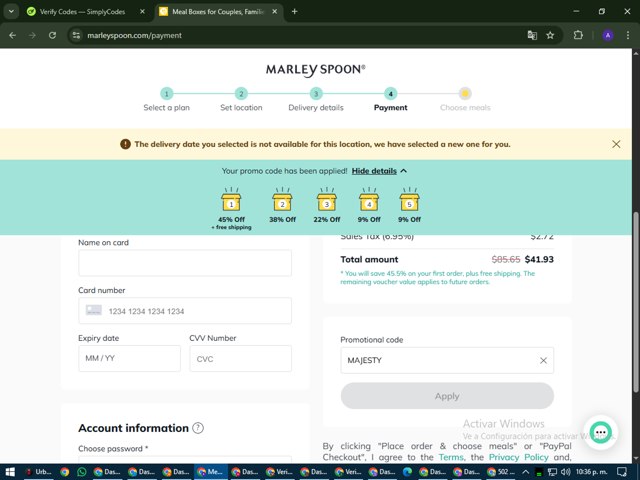Open the tab search dropdown arrow
This screenshot has height=480, width=640.
(11, 11)
